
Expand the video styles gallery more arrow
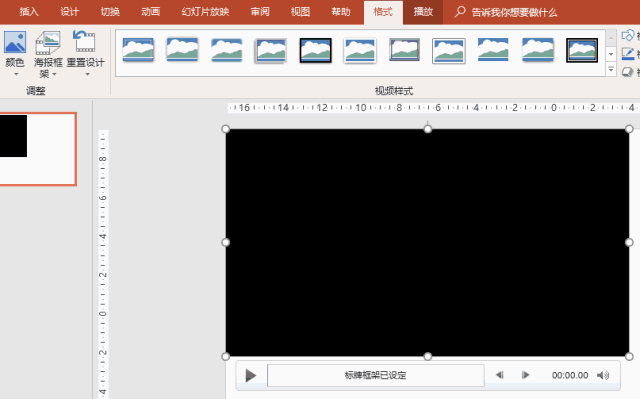coord(611,70)
